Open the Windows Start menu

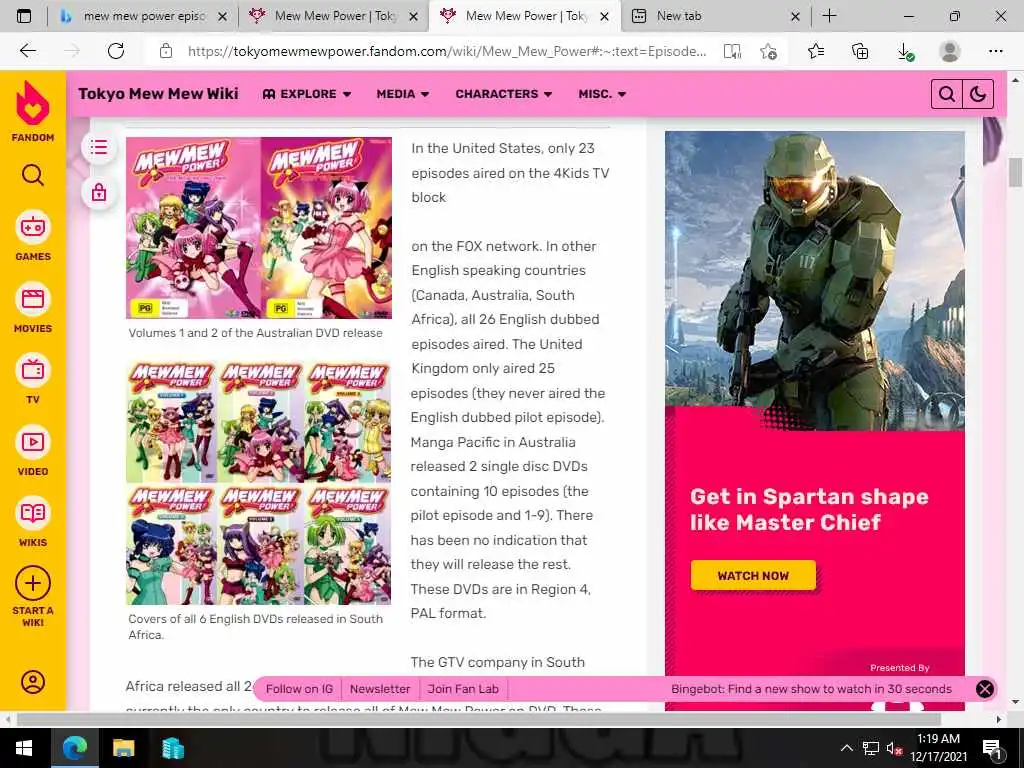(x=24, y=748)
